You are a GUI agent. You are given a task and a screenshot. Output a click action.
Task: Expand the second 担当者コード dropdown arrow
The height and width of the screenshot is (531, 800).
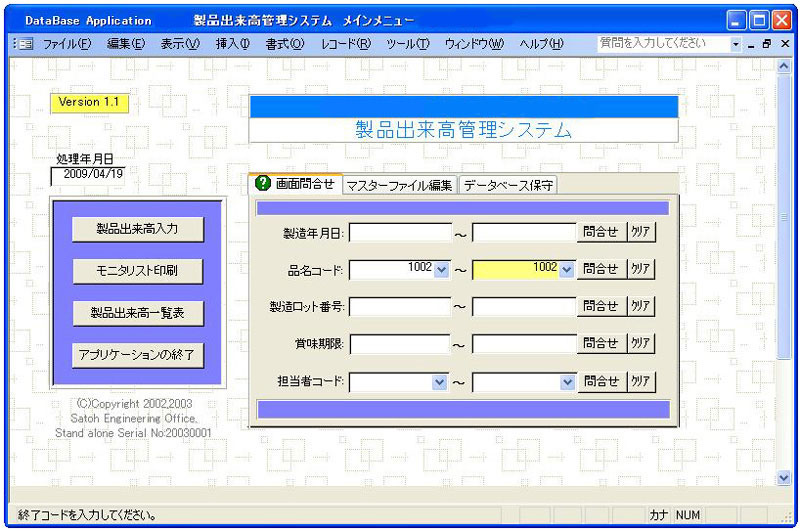[x=567, y=382]
